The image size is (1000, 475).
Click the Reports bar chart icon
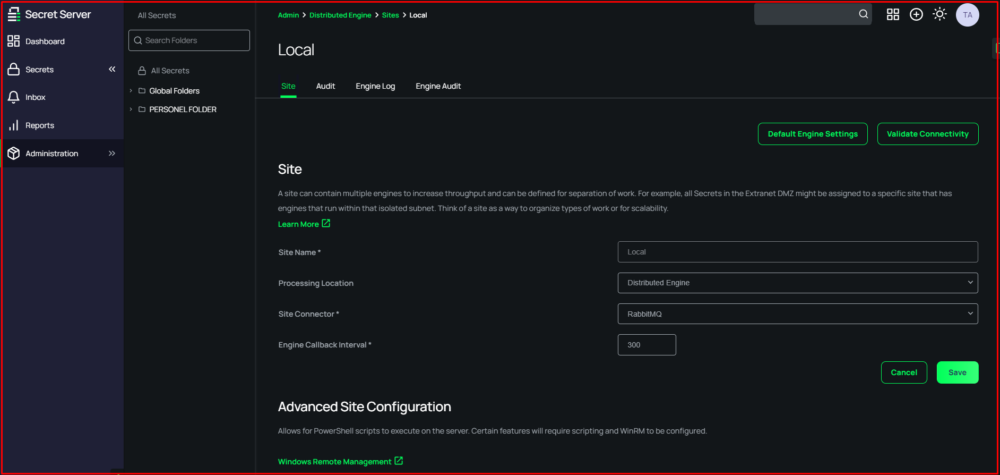pyautogui.click(x=13, y=125)
